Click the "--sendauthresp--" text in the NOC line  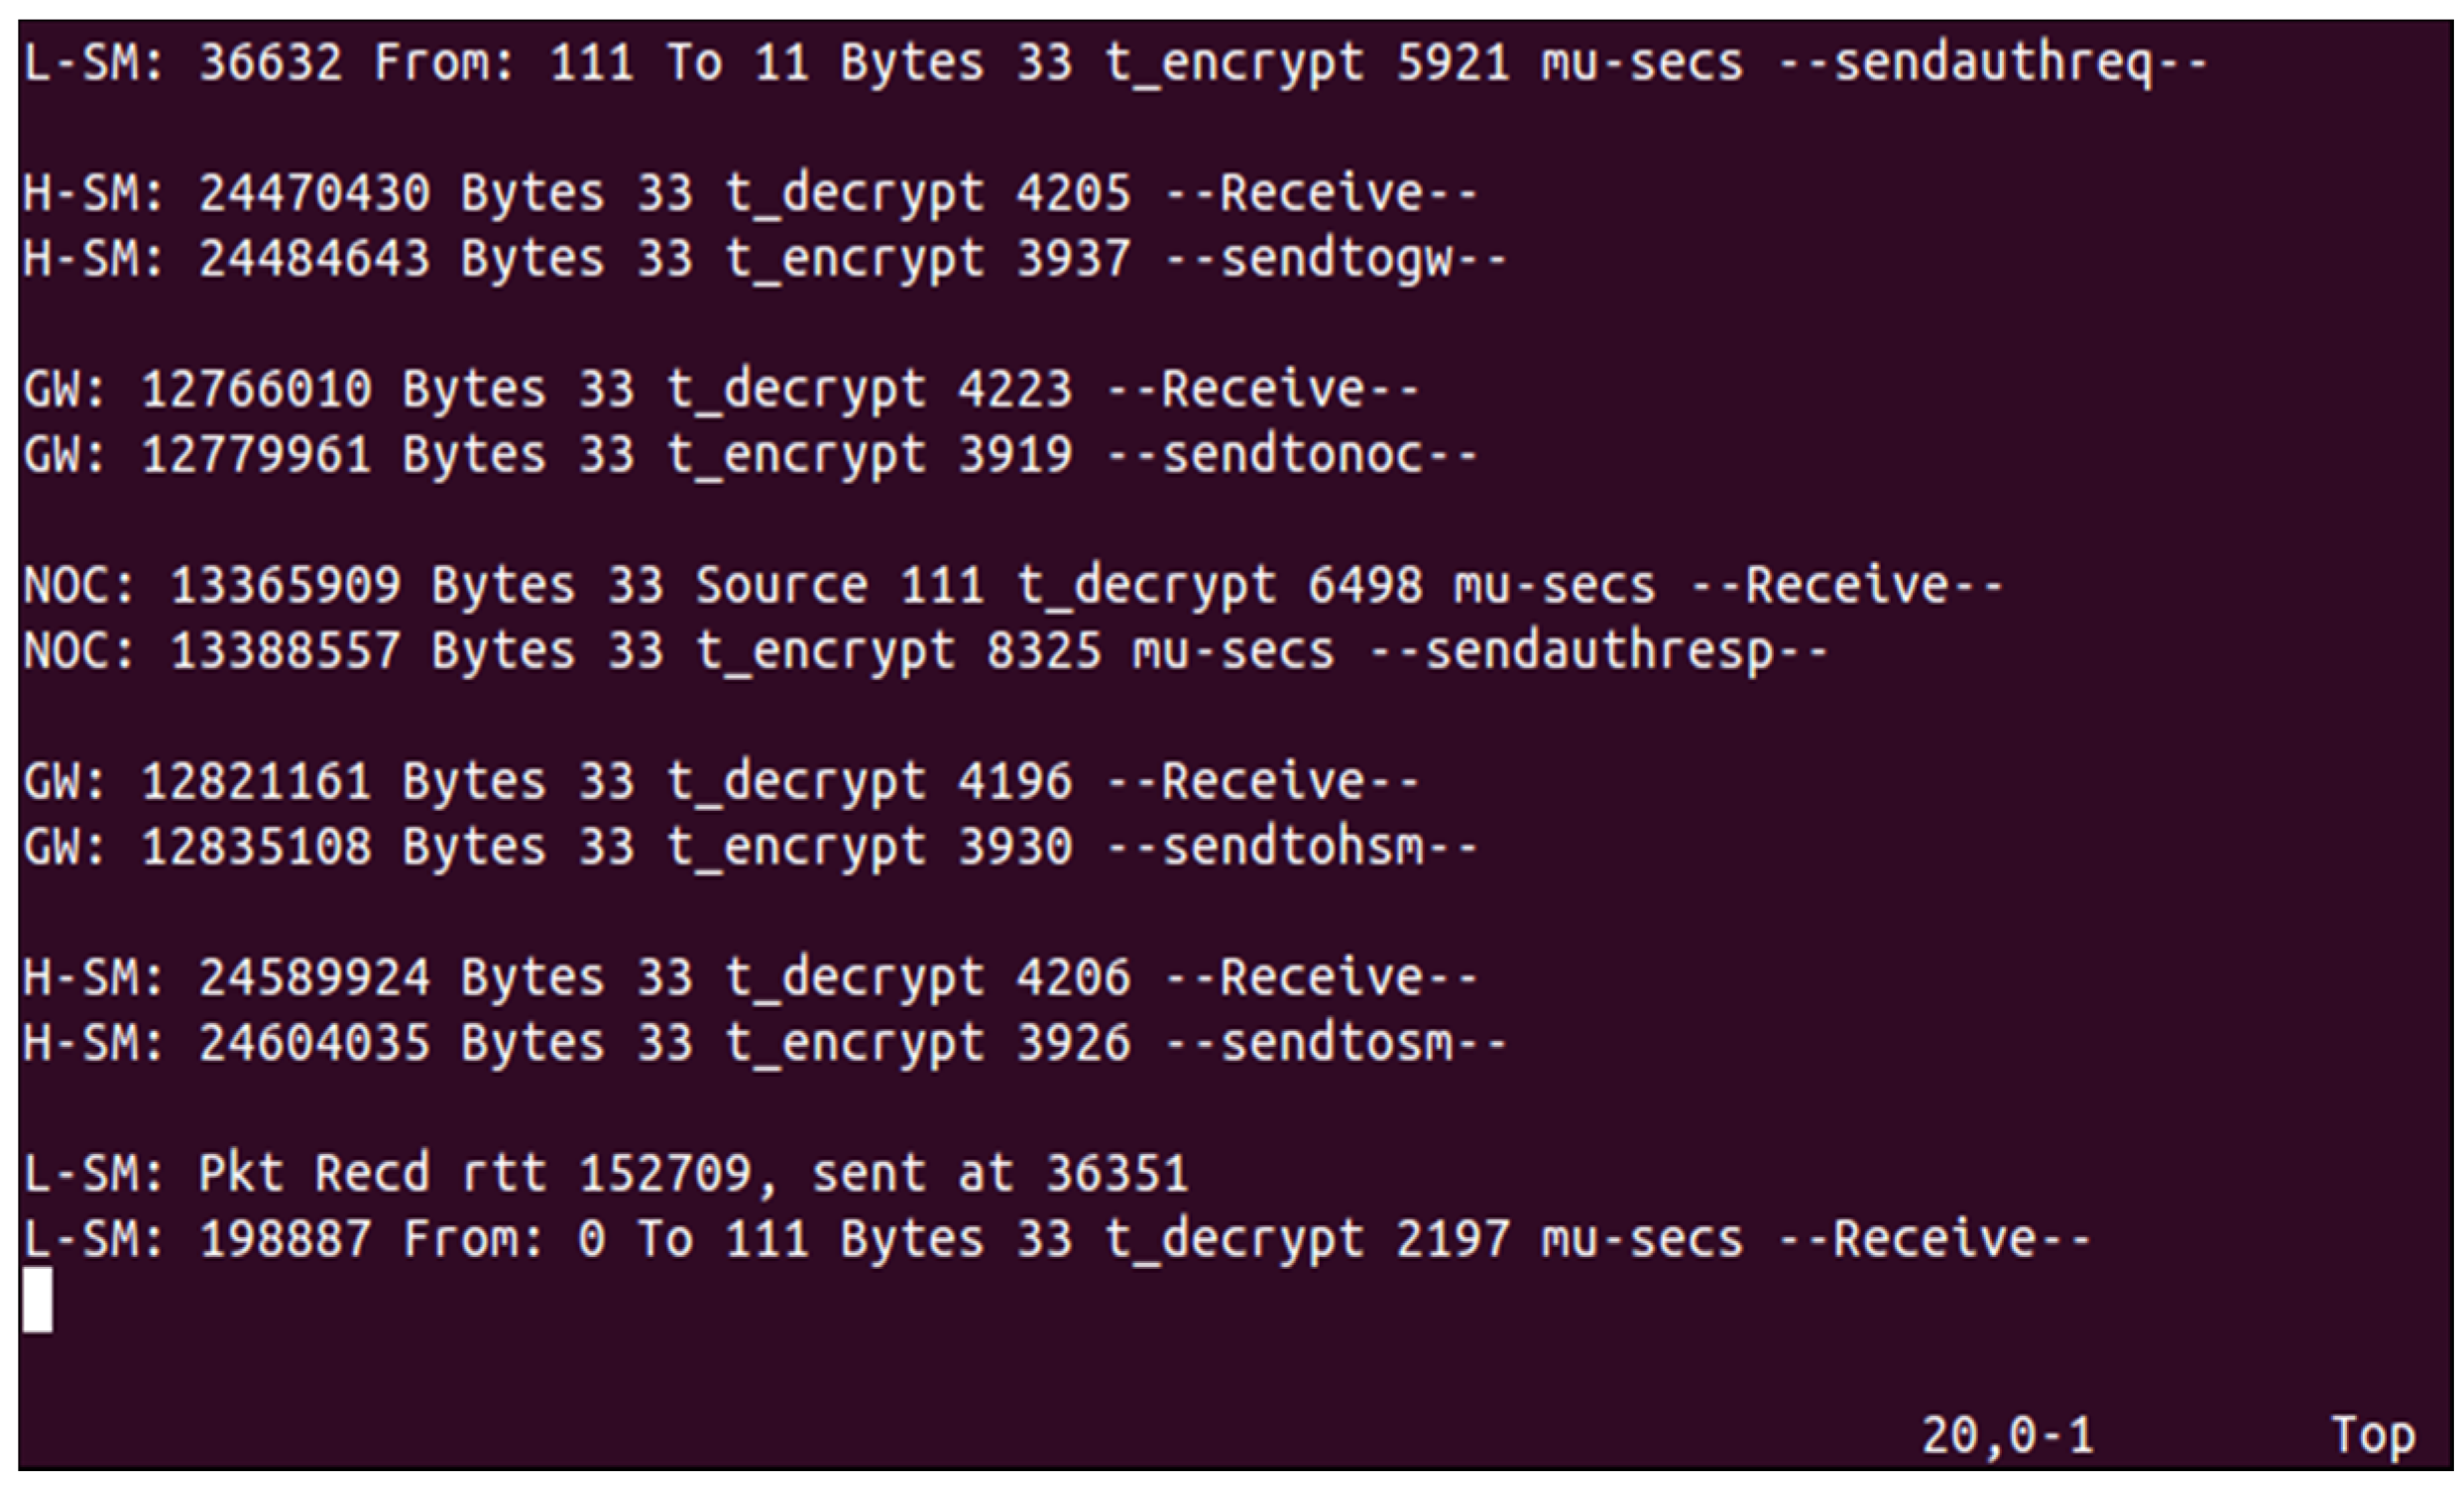pos(1598,651)
